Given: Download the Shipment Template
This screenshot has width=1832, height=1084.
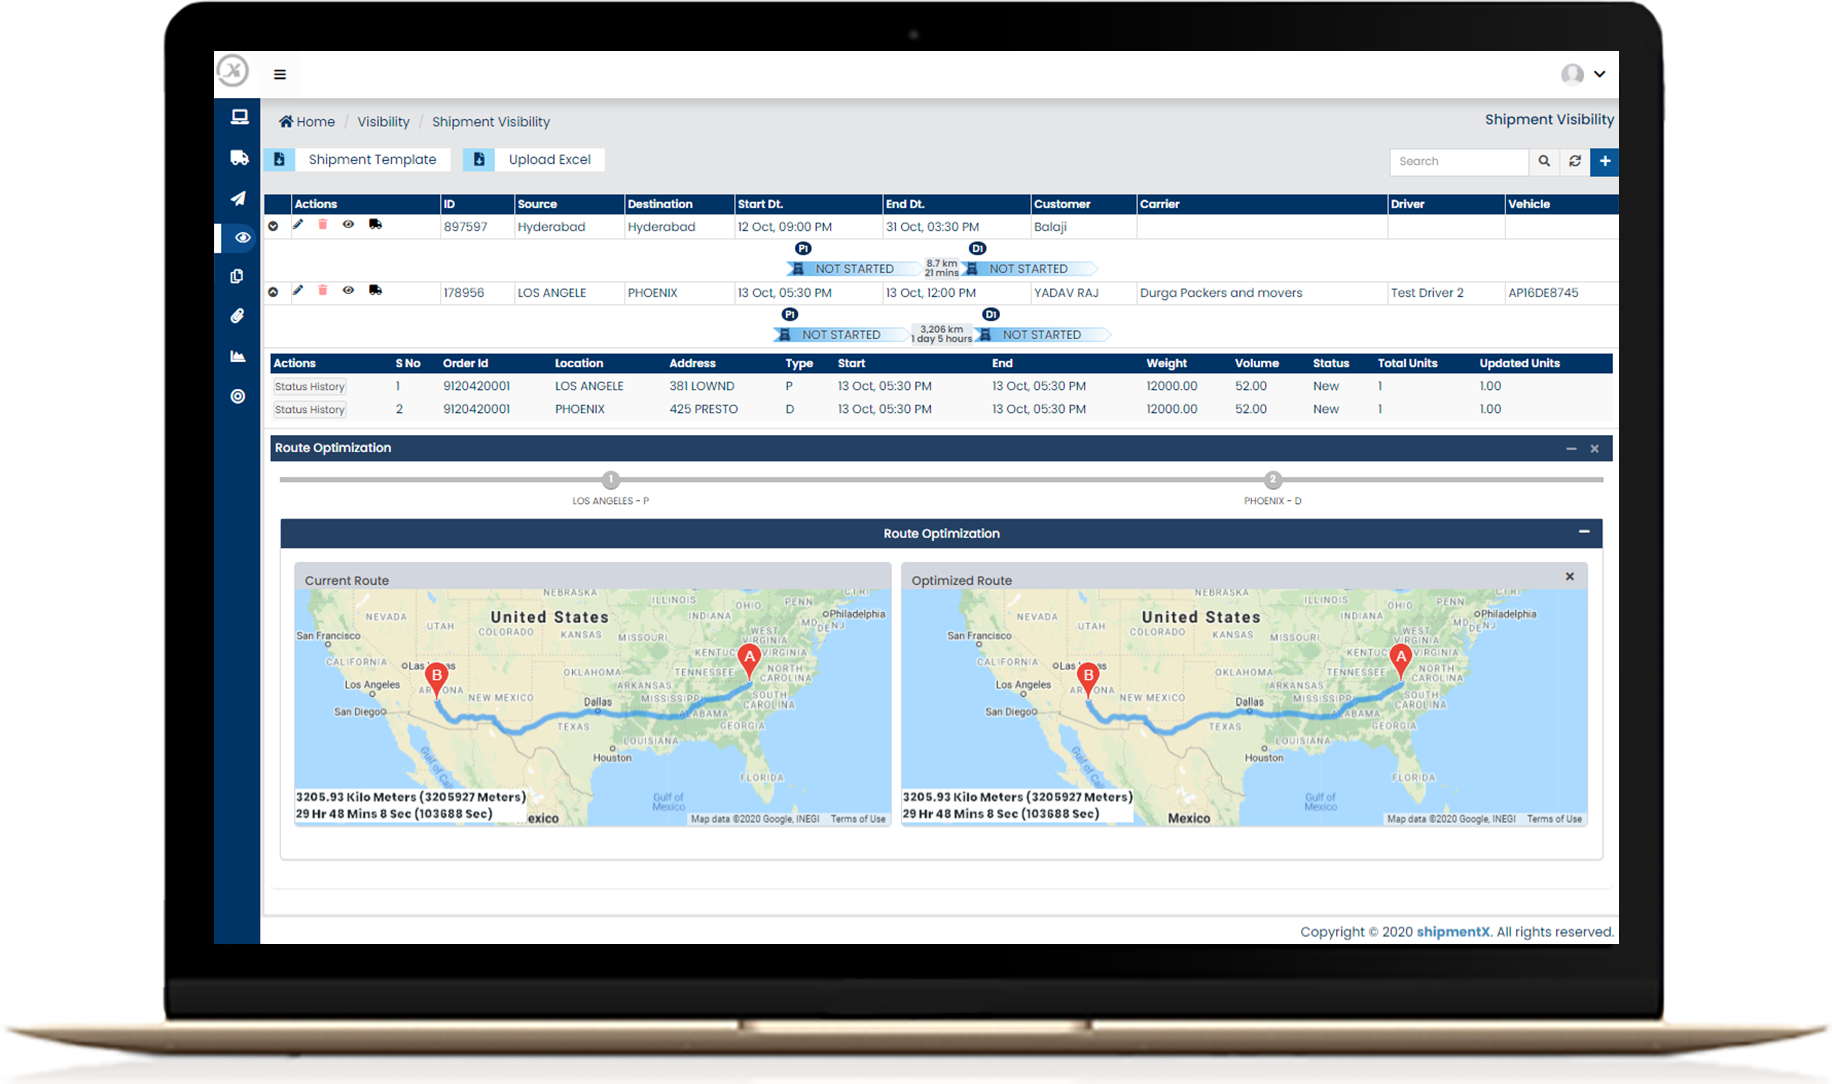Looking at the screenshot, I should click(x=358, y=159).
